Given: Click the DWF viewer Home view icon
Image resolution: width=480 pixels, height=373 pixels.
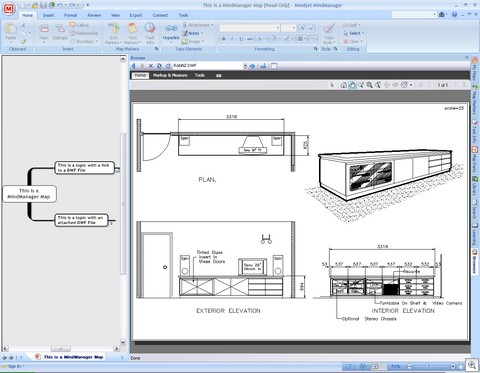Looking at the screenshot, I should pyautogui.click(x=344, y=85).
